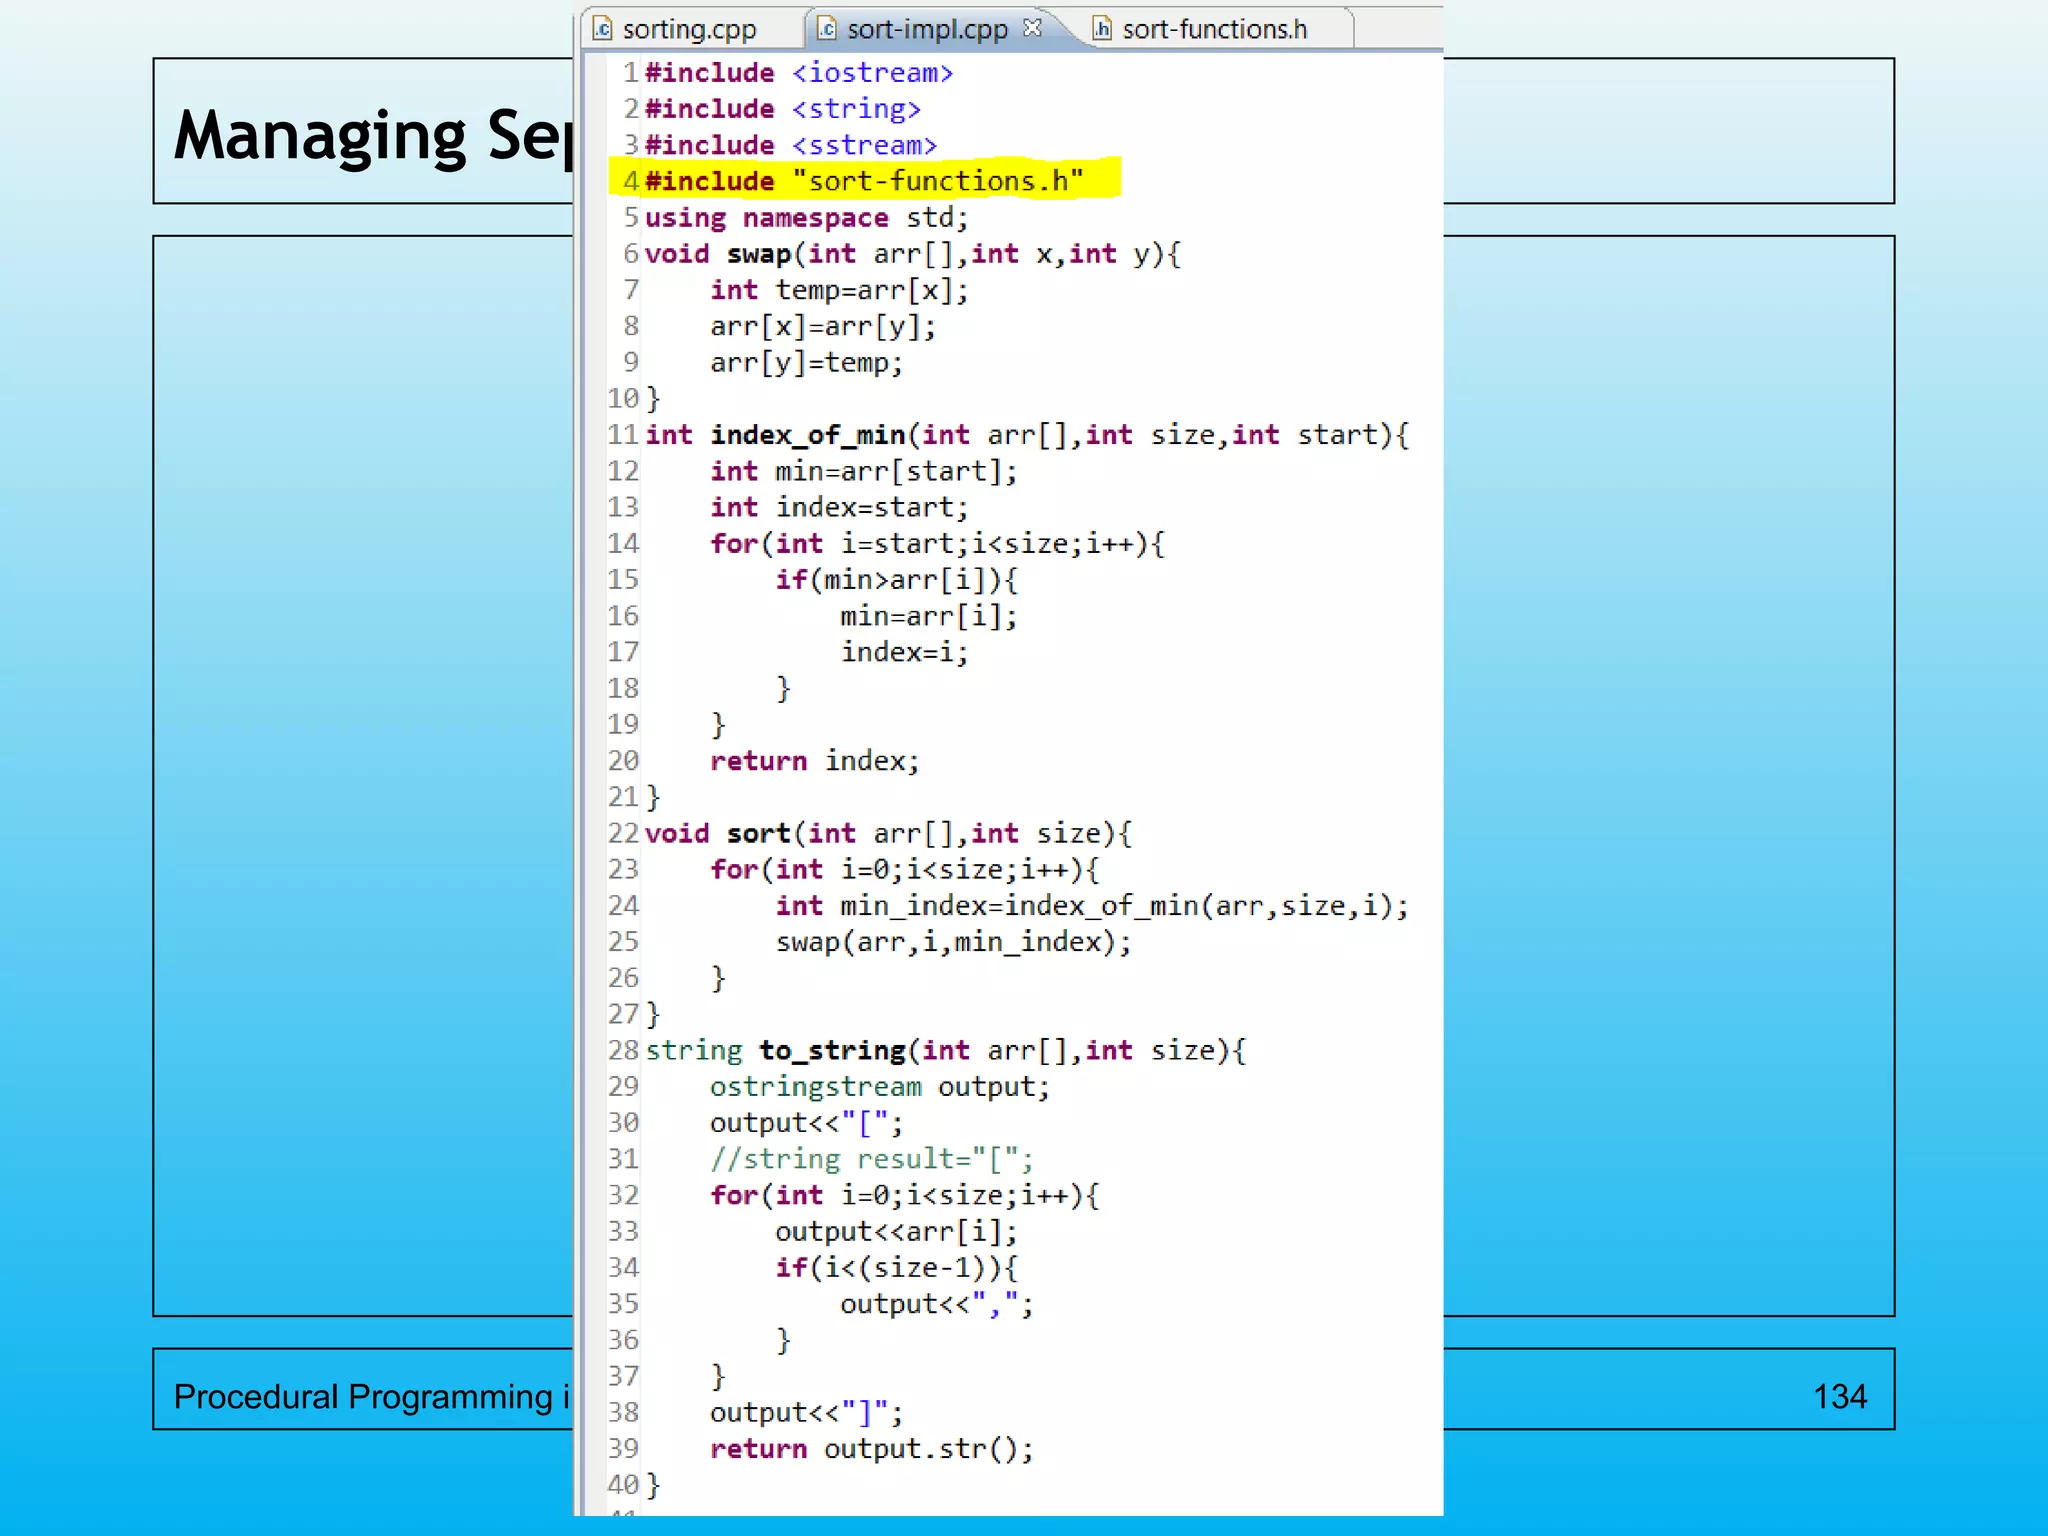Click 'arr[y]=temp;' line
The image size is (2048, 1536).
pos(807,362)
